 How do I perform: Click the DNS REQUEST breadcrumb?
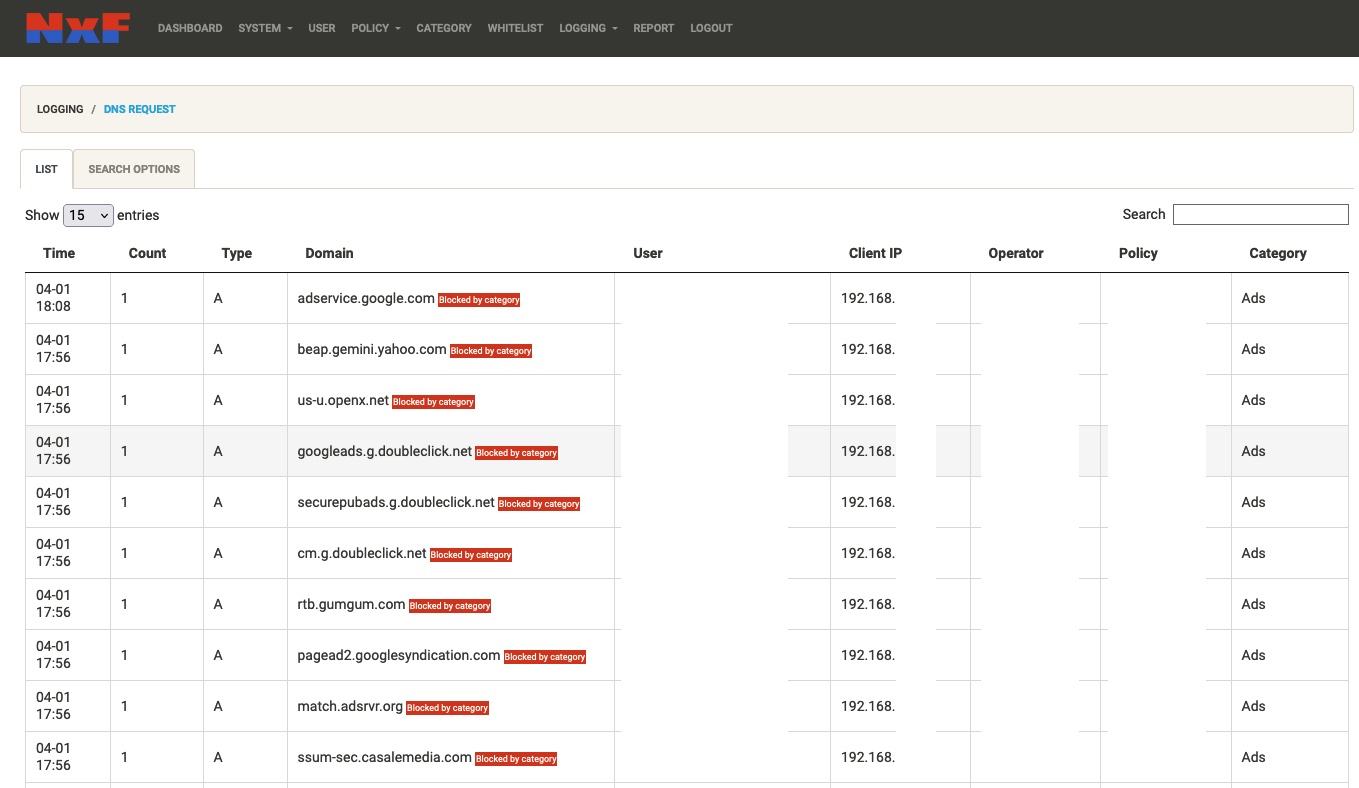click(x=139, y=109)
